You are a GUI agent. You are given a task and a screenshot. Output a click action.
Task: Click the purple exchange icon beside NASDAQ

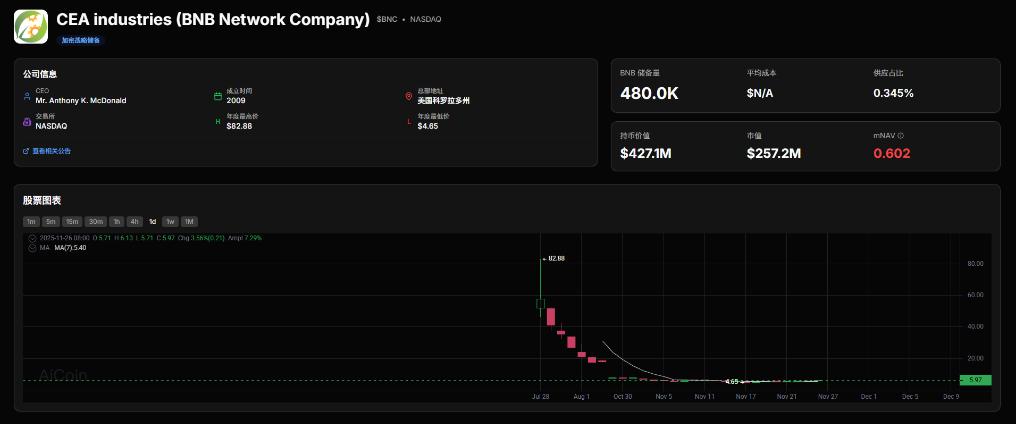(27, 121)
